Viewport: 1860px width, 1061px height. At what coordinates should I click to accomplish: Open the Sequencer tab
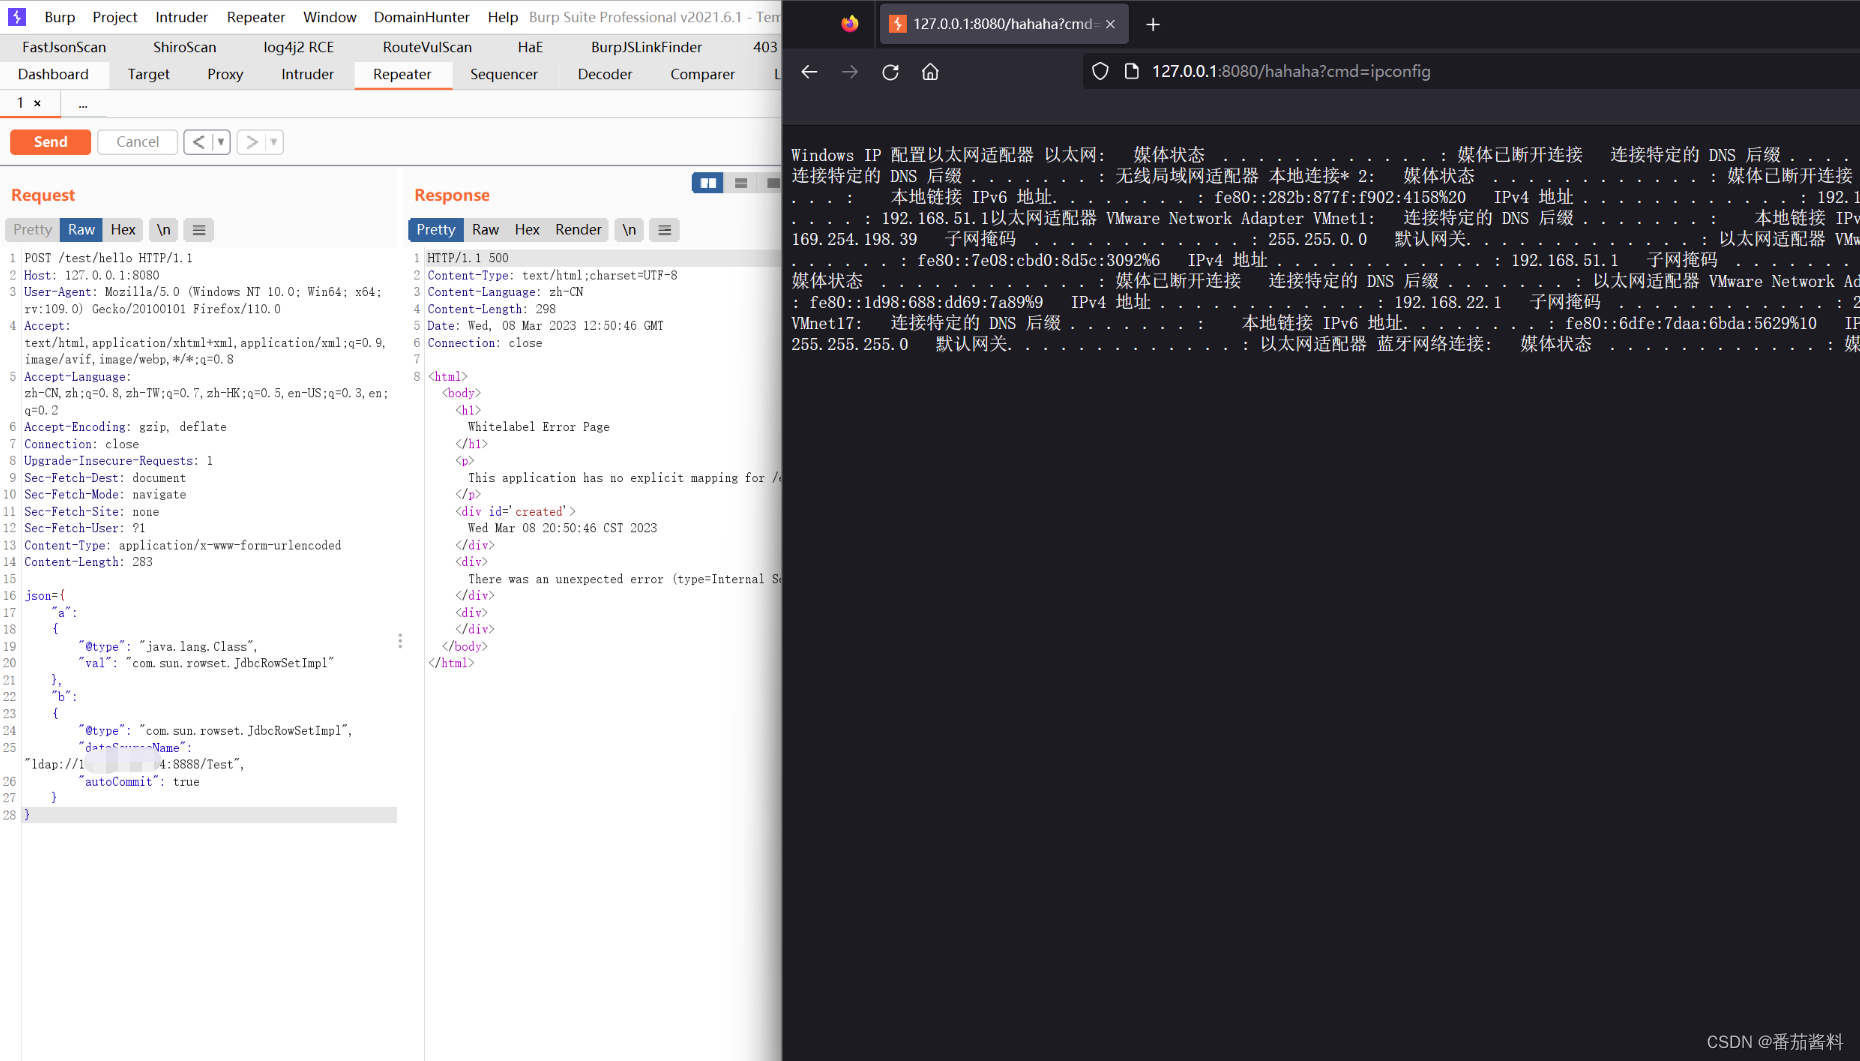(504, 74)
